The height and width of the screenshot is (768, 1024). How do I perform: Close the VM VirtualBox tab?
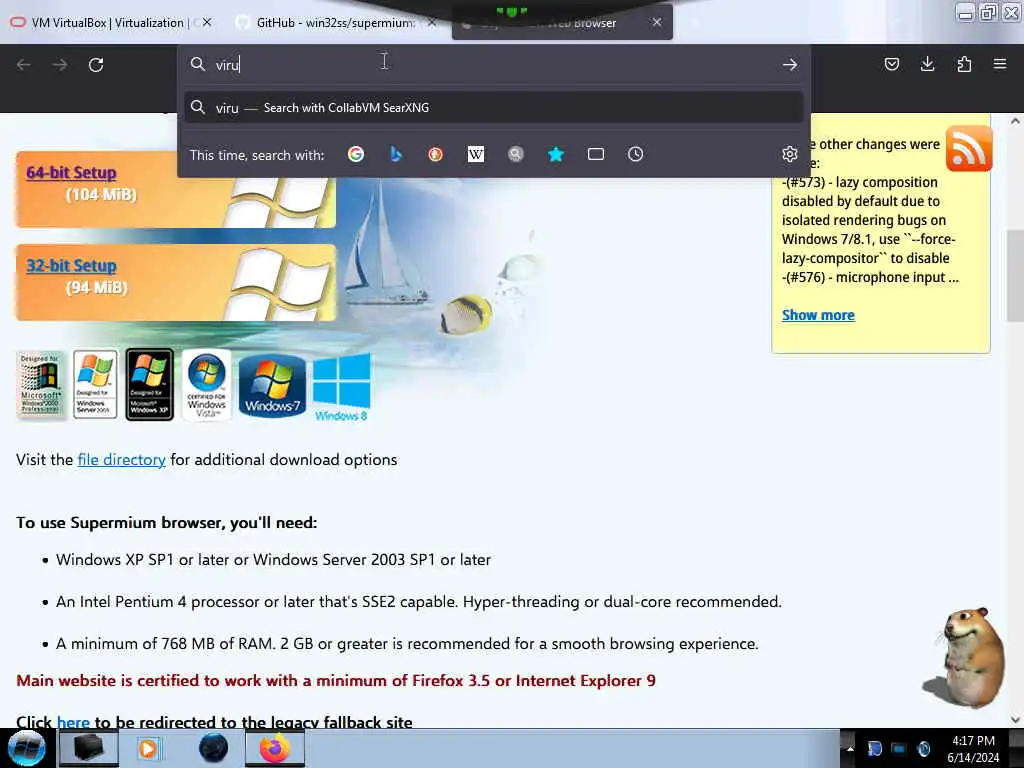pyautogui.click(x=207, y=23)
